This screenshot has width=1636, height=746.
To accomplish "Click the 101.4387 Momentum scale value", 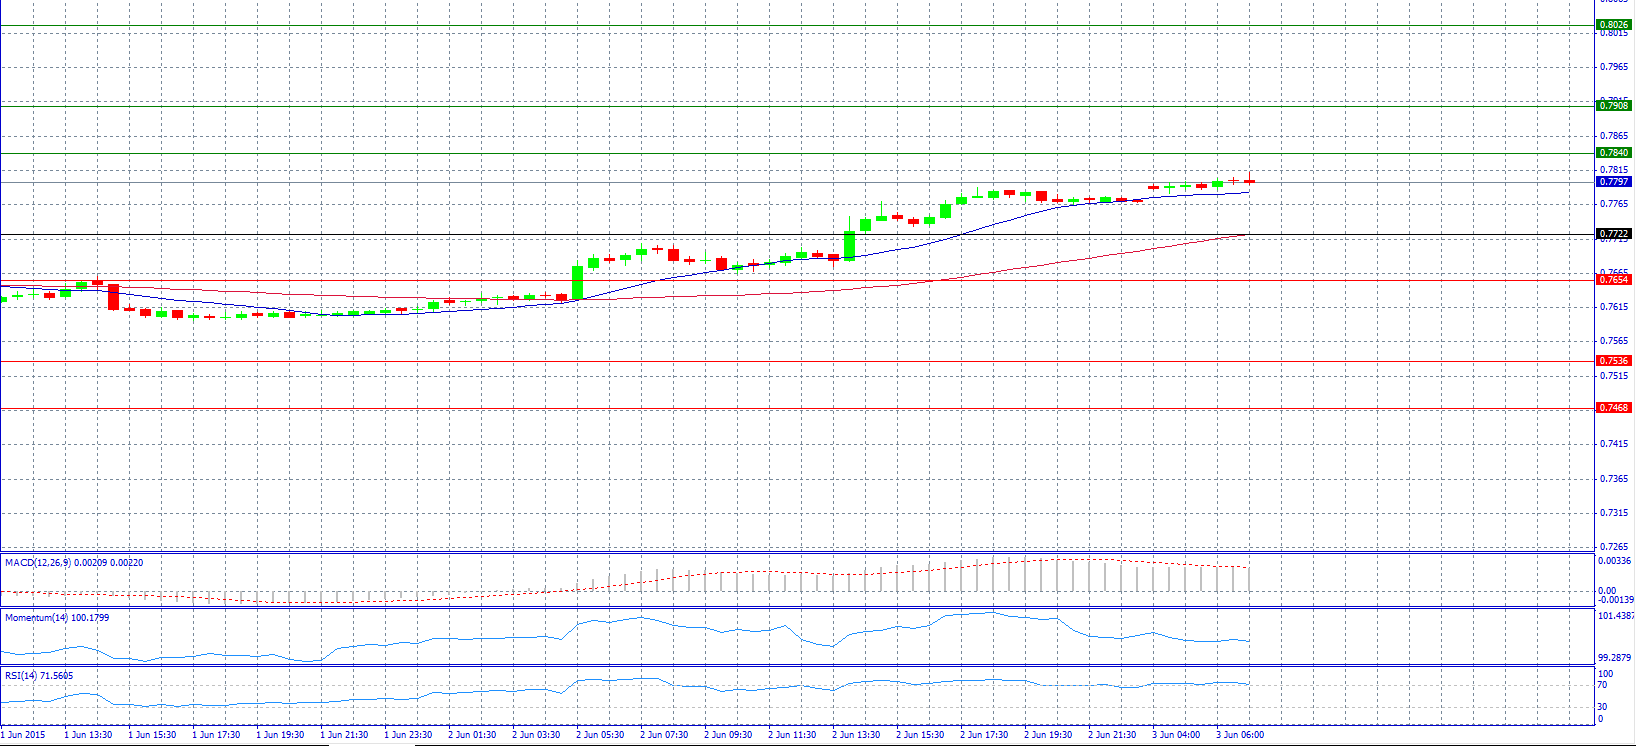I will point(1616,616).
